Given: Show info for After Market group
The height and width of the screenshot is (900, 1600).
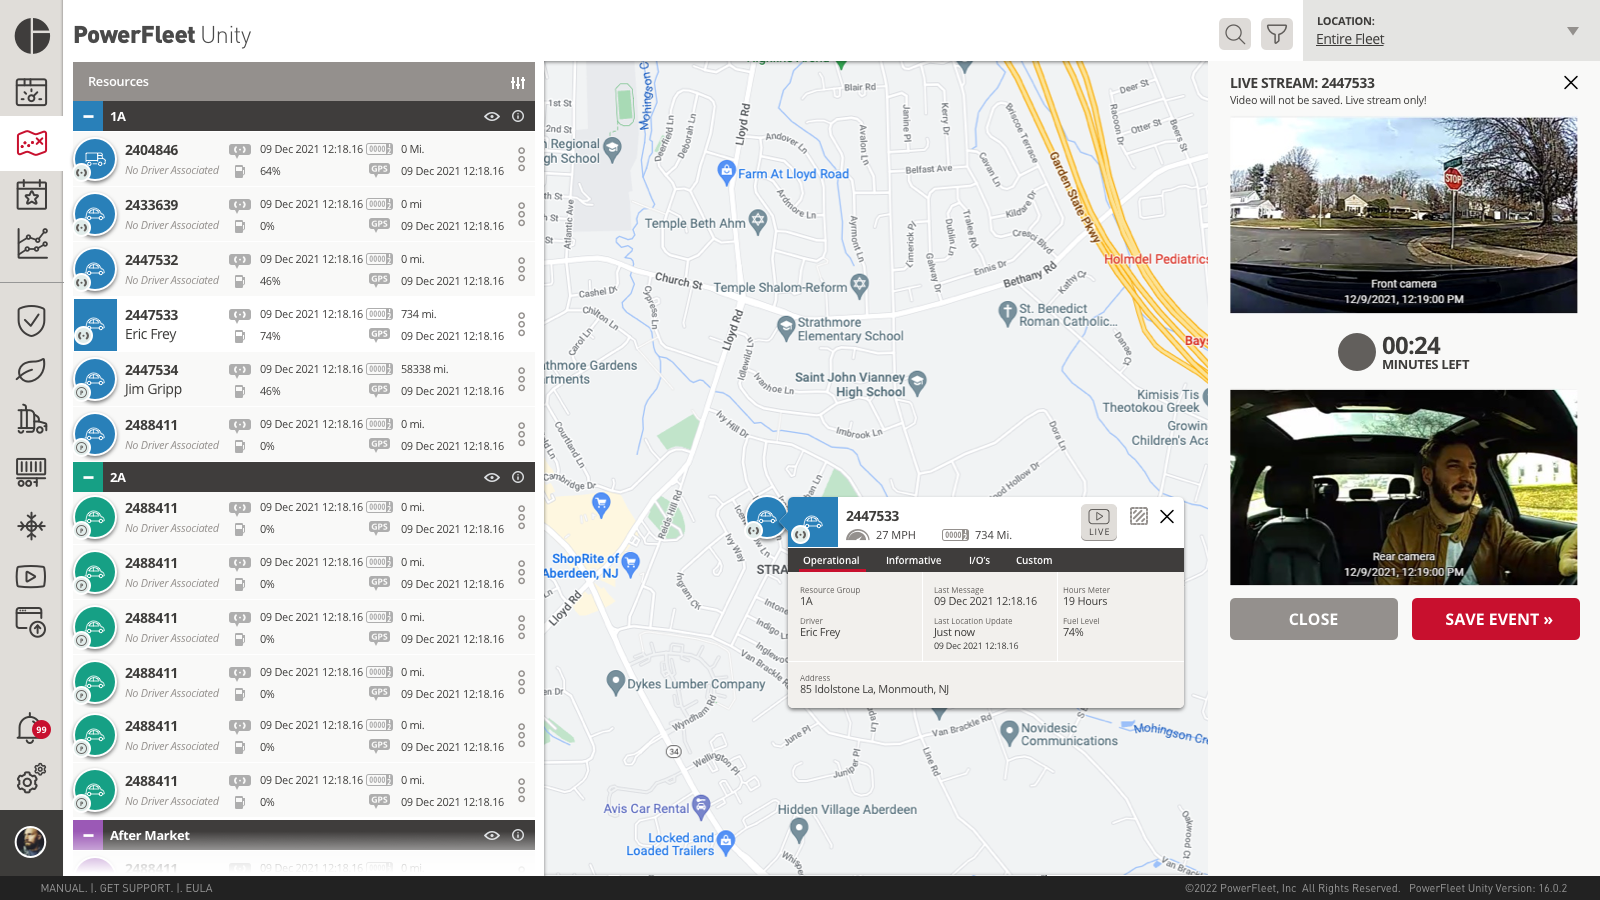Looking at the screenshot, I should pos(518,835).
